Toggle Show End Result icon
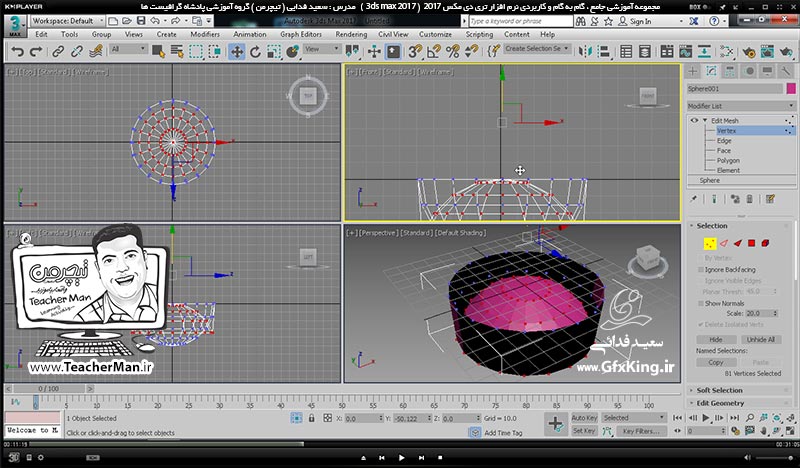 714,199
